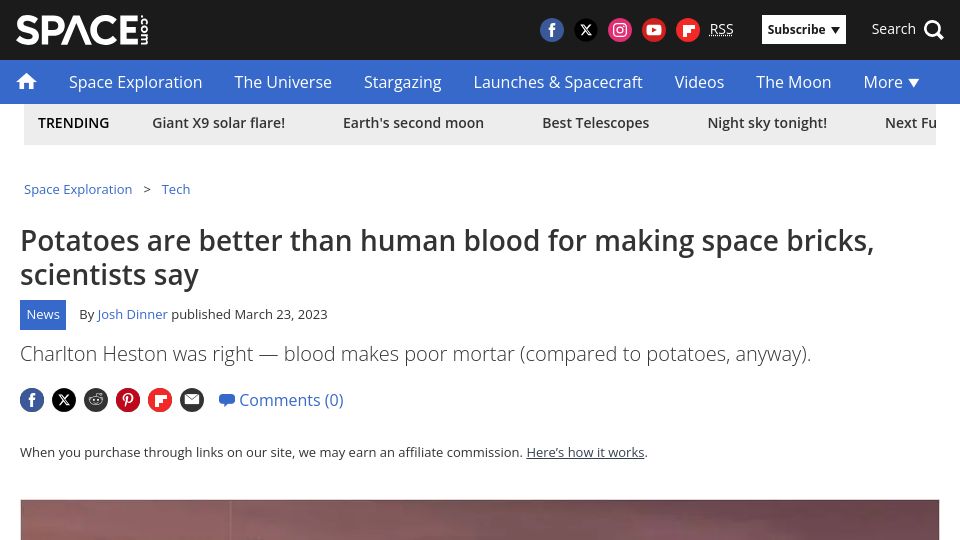960x540 pixels.
Task: Open trending Earth's second moon
Action: pos(413,123)
